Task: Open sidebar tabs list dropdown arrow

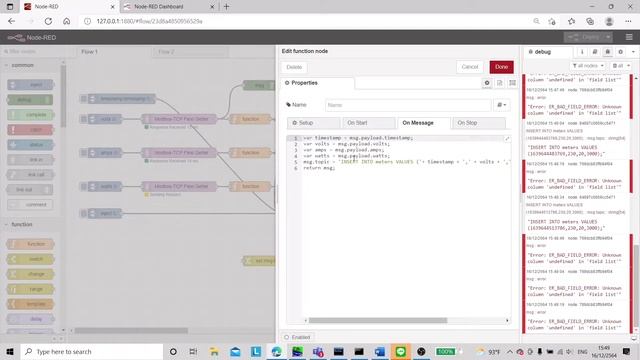Action: pos(633,52)
